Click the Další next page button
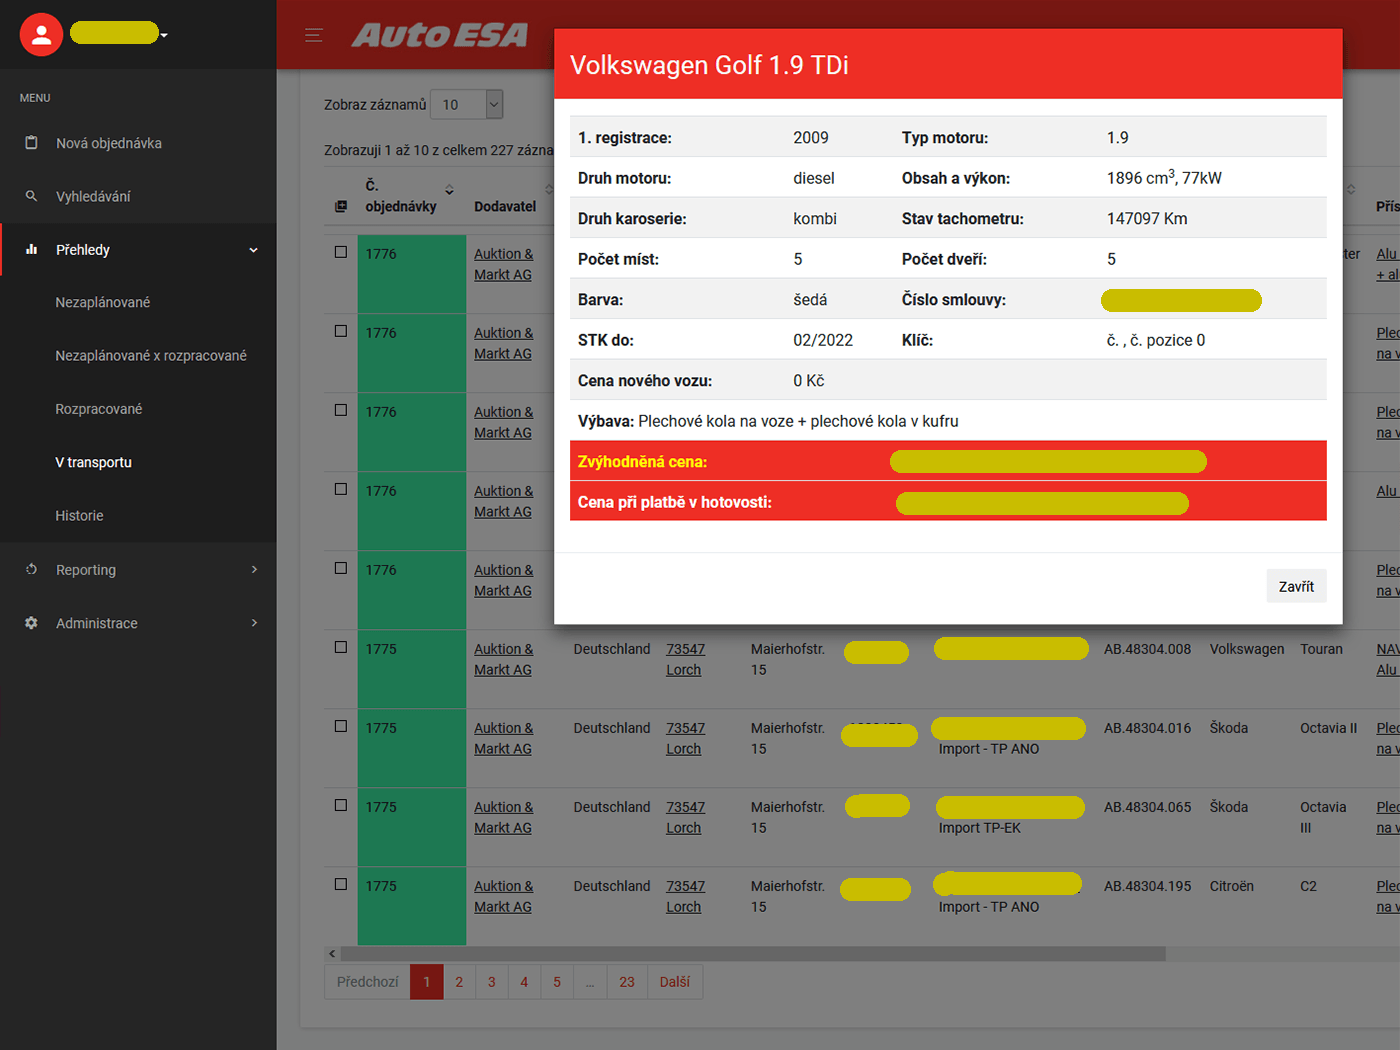 [675, 982]
